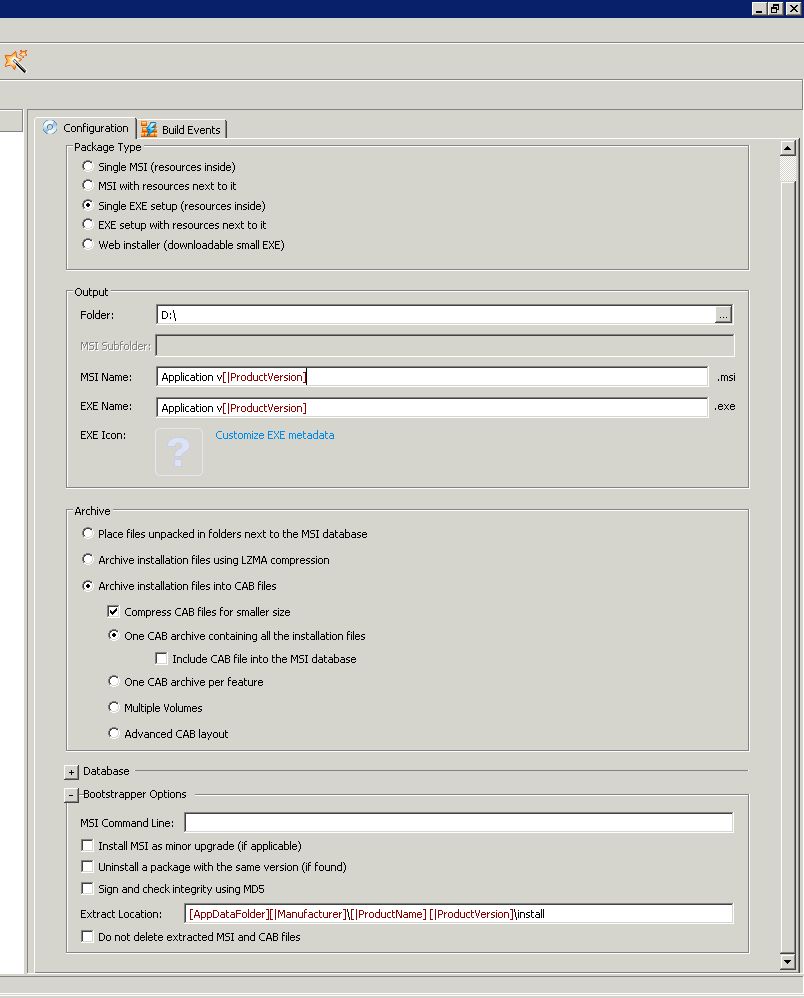Screen dimensions: 804x998
Task: Open the Customize EXE metadata link
Action: click(x=275, y=435)
